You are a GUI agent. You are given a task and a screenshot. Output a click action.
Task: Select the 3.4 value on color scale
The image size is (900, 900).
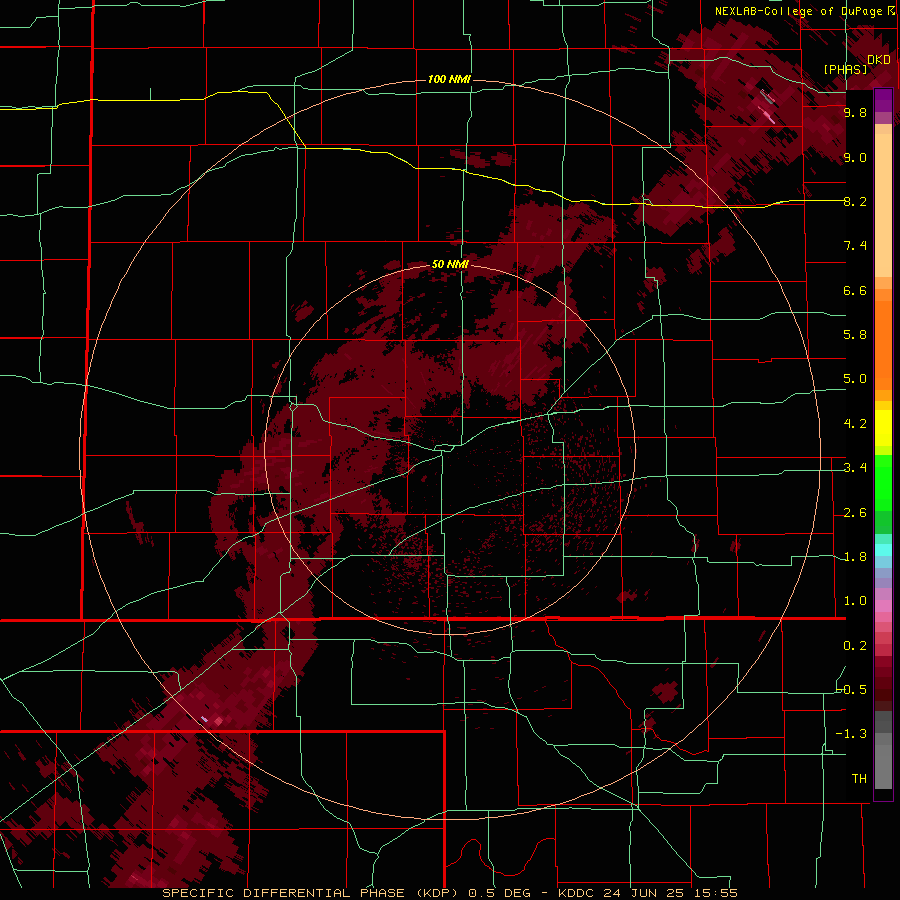855,468
